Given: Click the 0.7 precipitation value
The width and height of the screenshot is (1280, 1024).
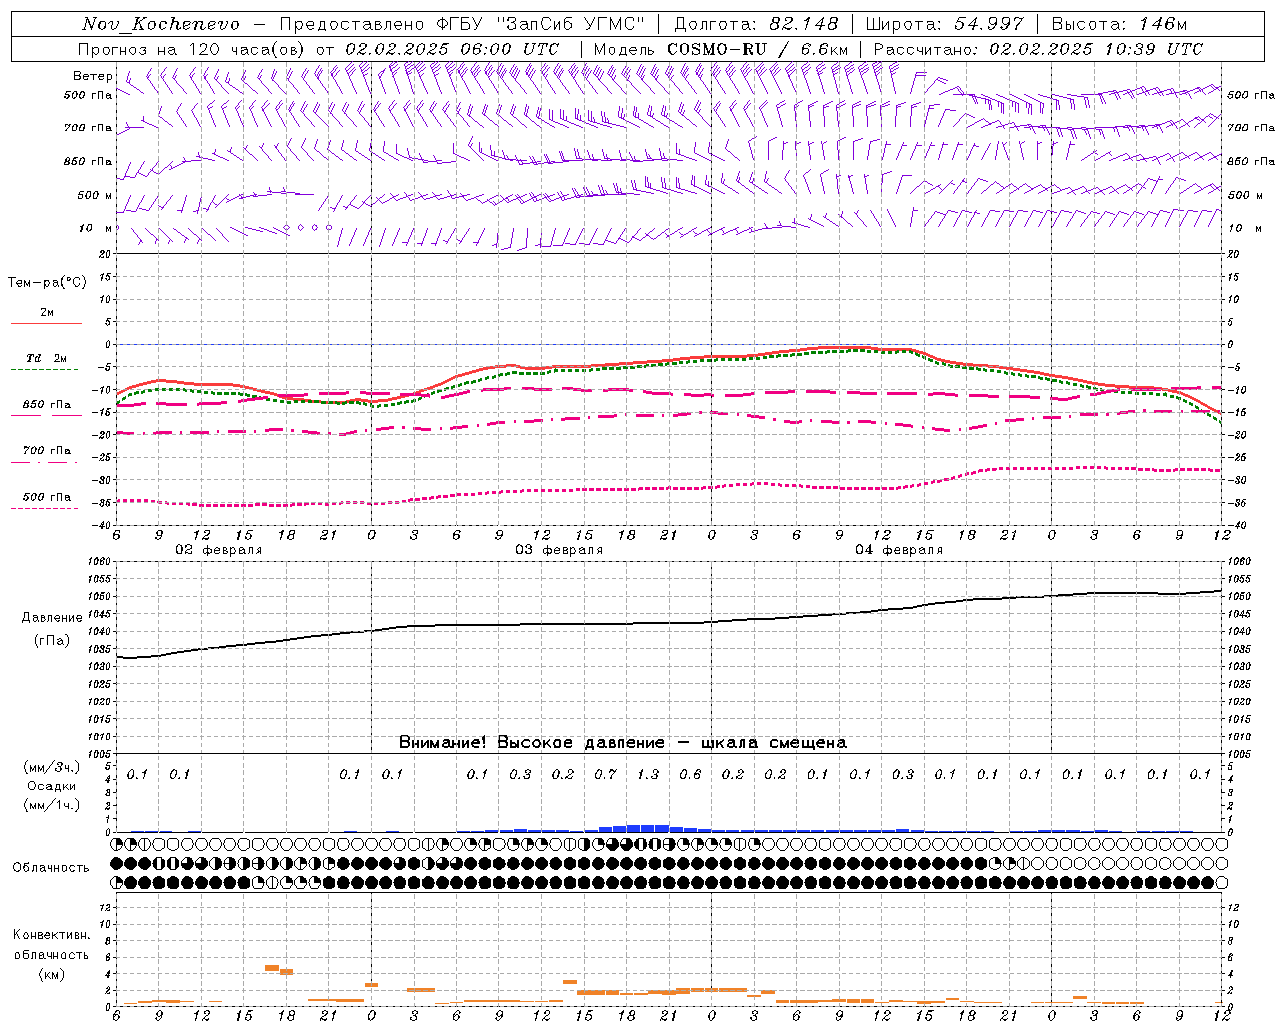Looking at the screenshot, I should (605, 774).
